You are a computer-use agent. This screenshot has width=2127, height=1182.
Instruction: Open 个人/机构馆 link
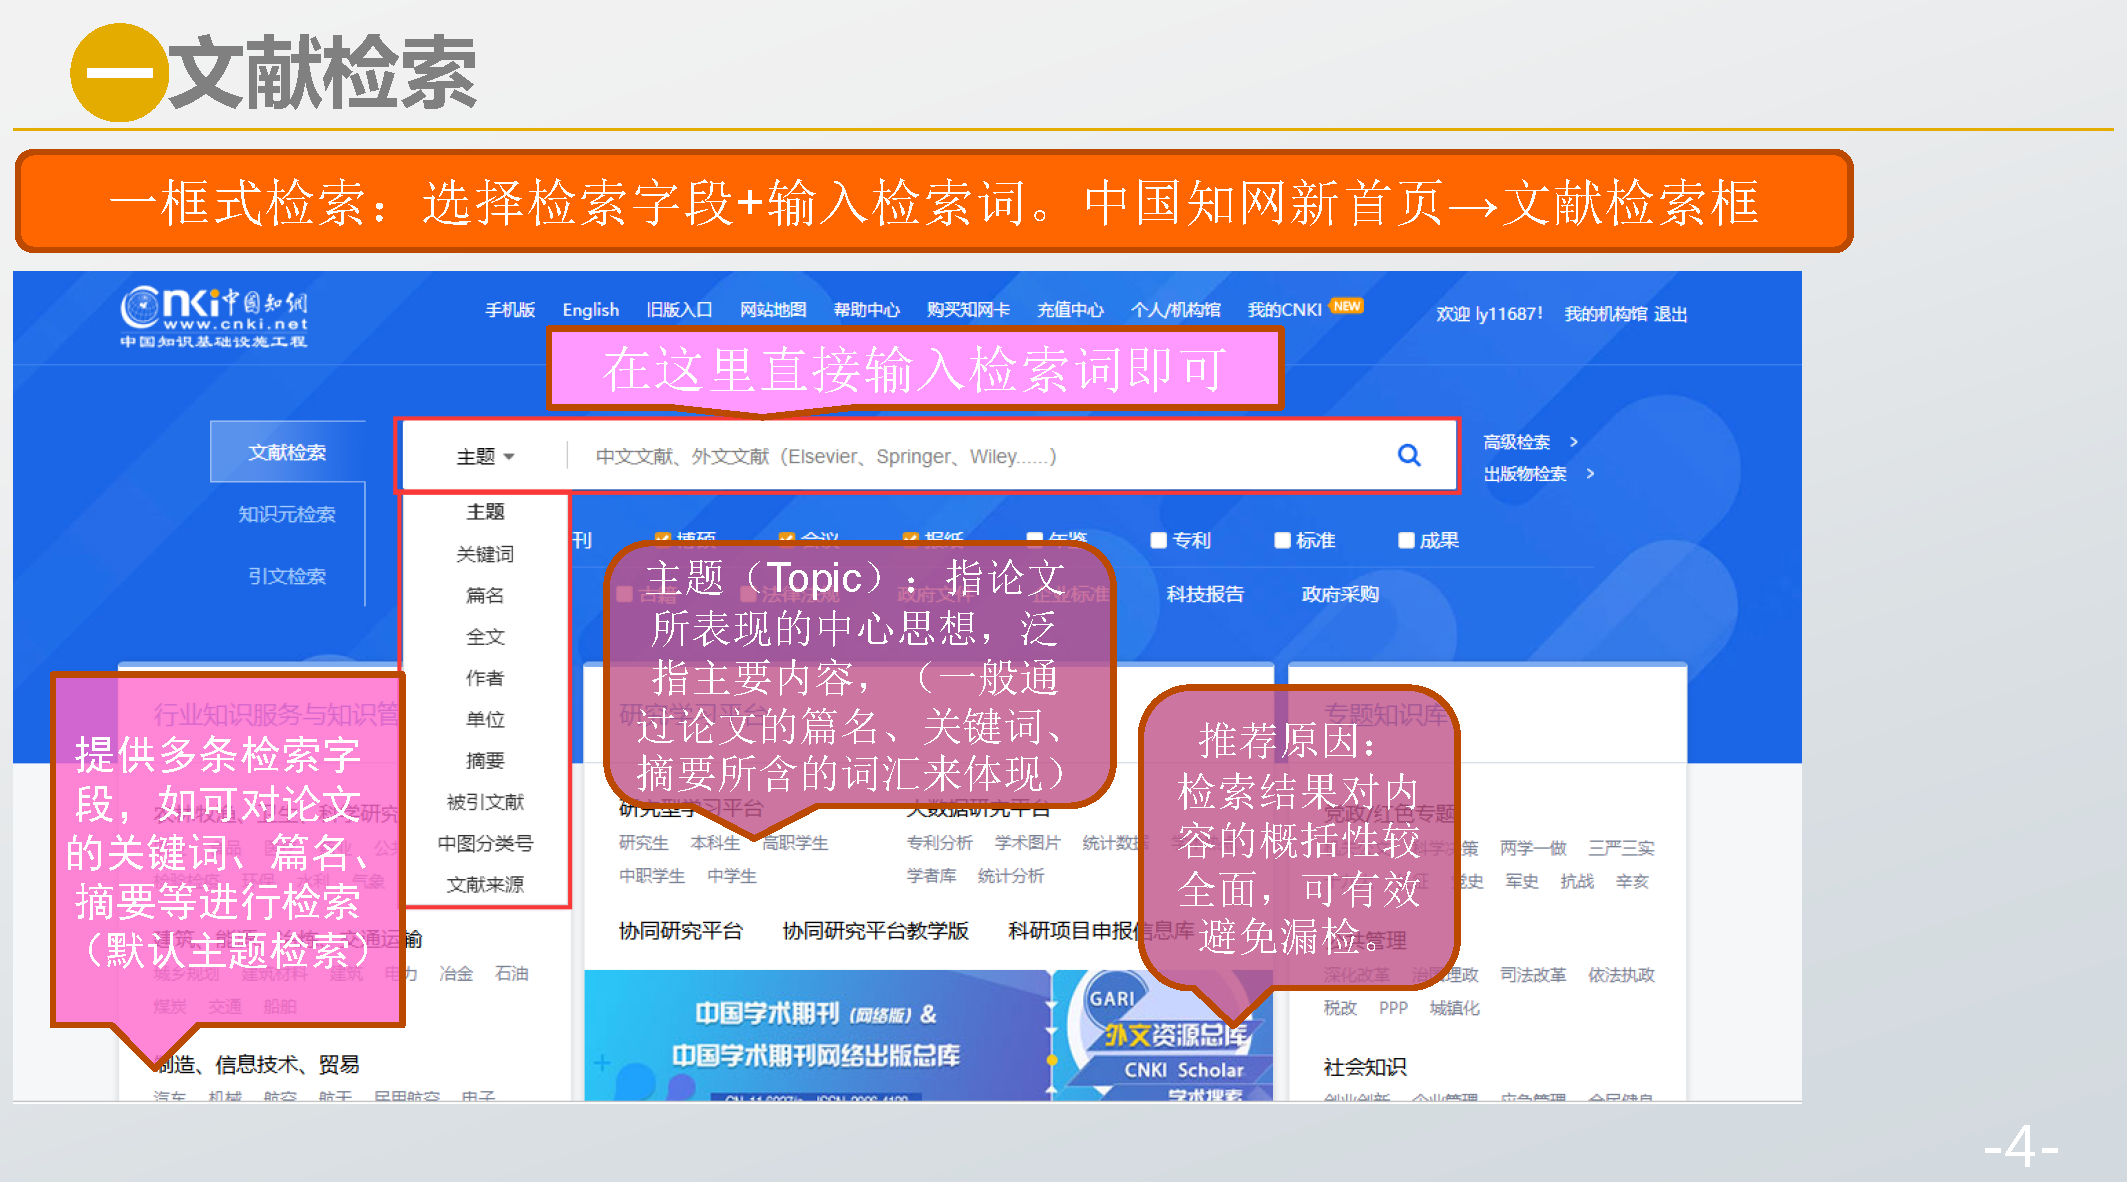click(1176, 310)
